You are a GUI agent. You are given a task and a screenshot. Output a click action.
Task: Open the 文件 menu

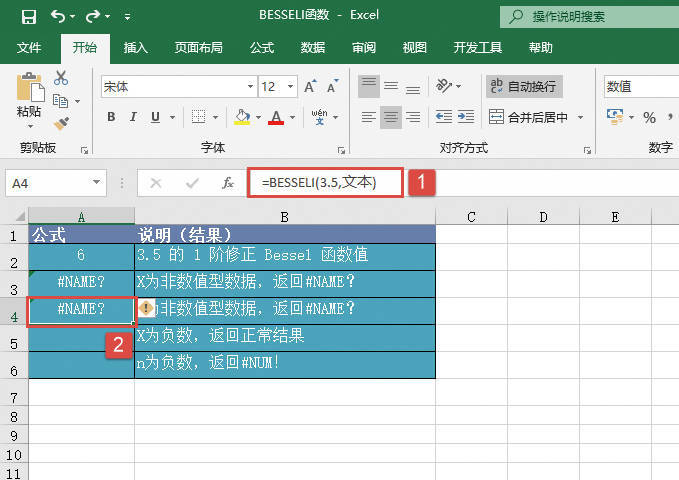pyautogui.click(x=29, y=48)
